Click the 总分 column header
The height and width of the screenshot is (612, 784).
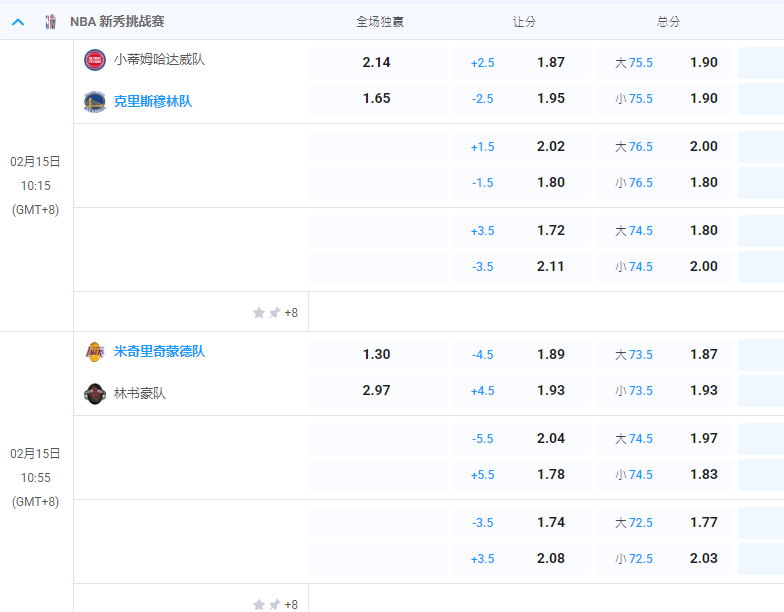pos(668,22)
